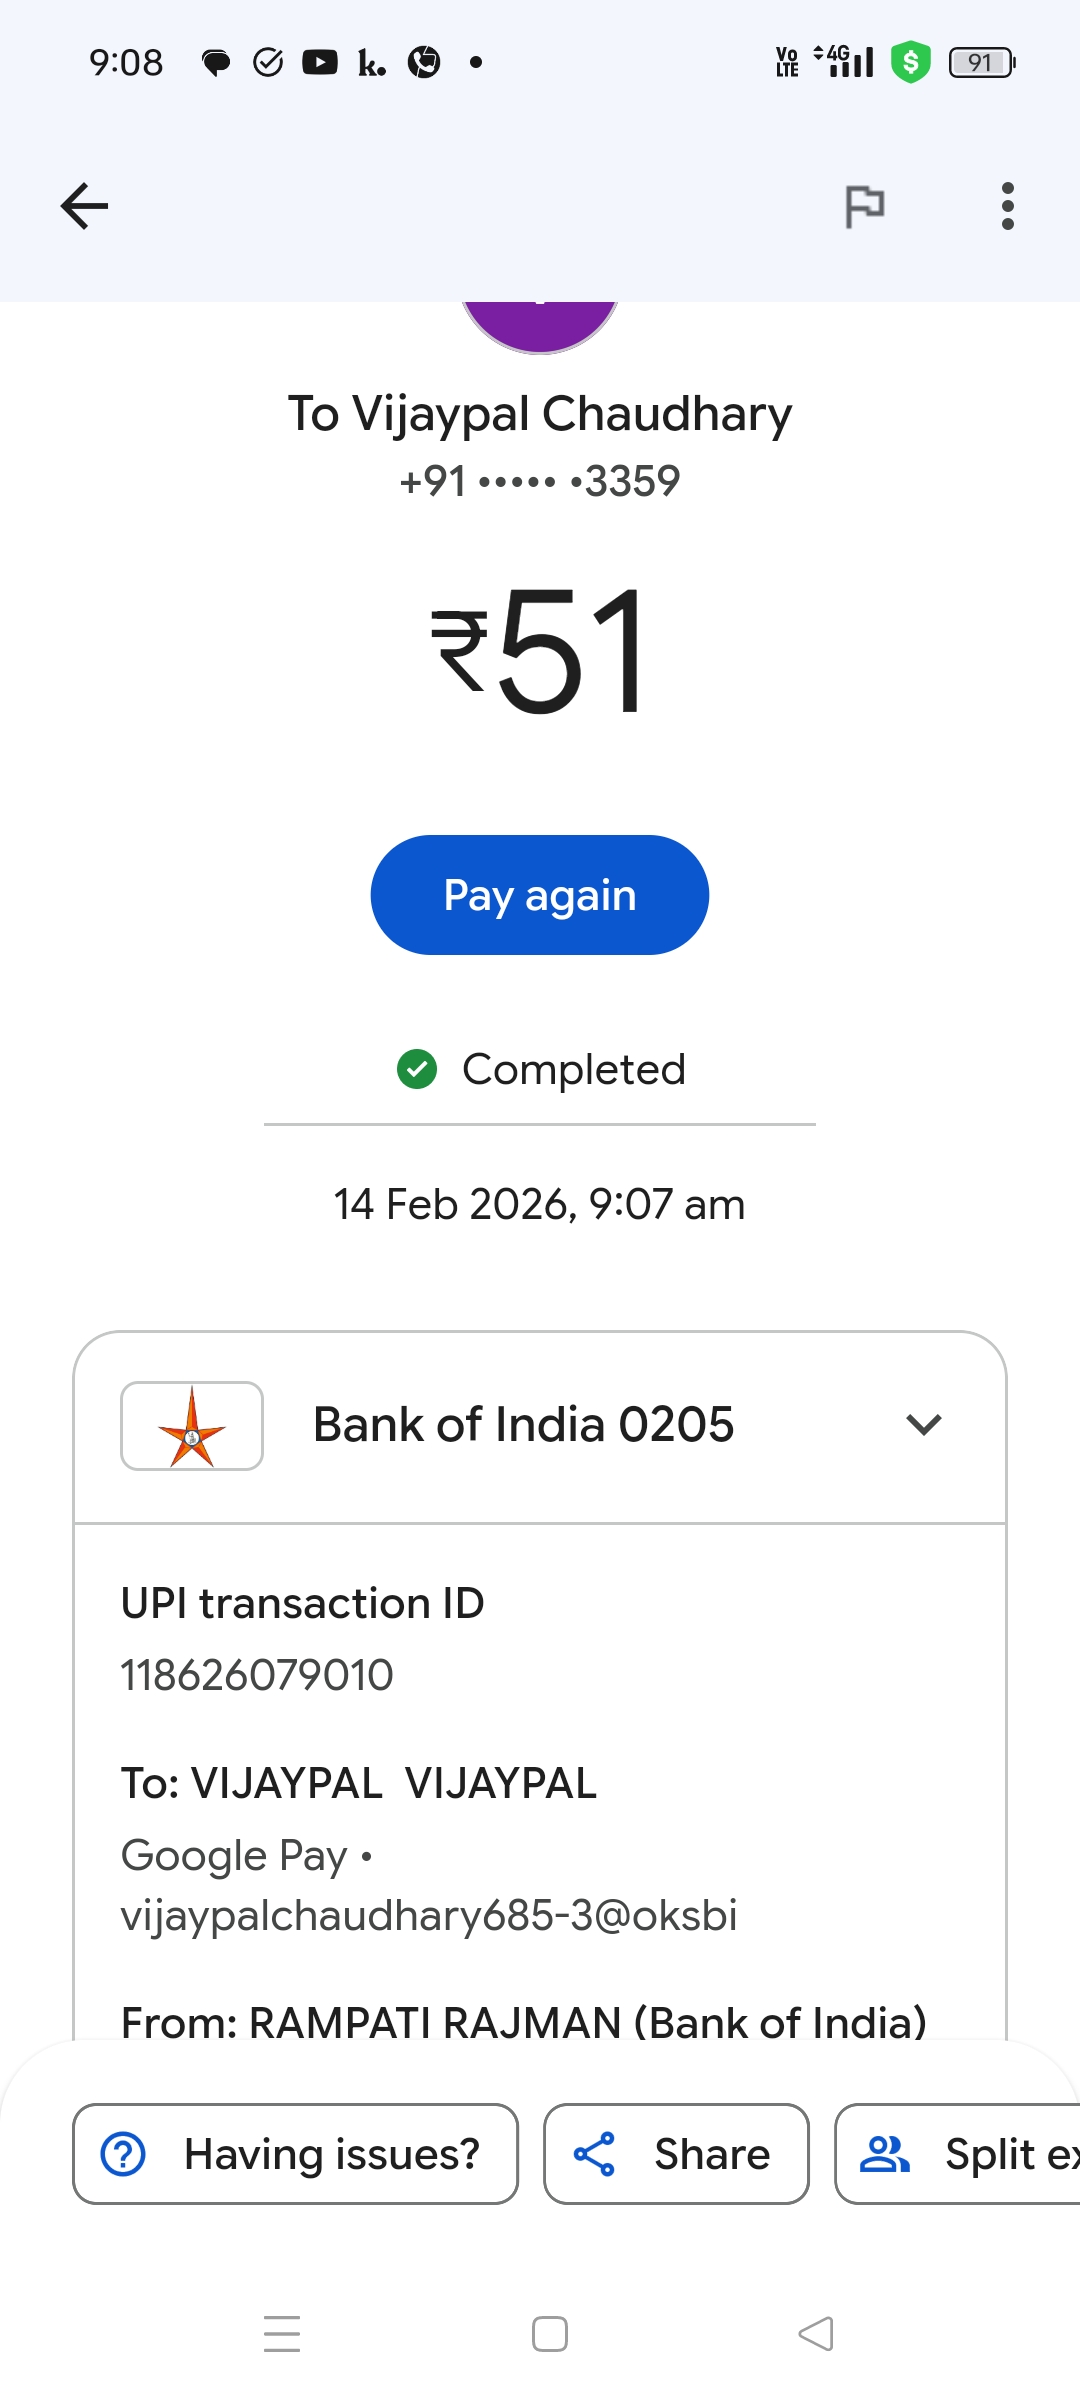Tap the Android back triangle navigation button

coord(816,2334)
